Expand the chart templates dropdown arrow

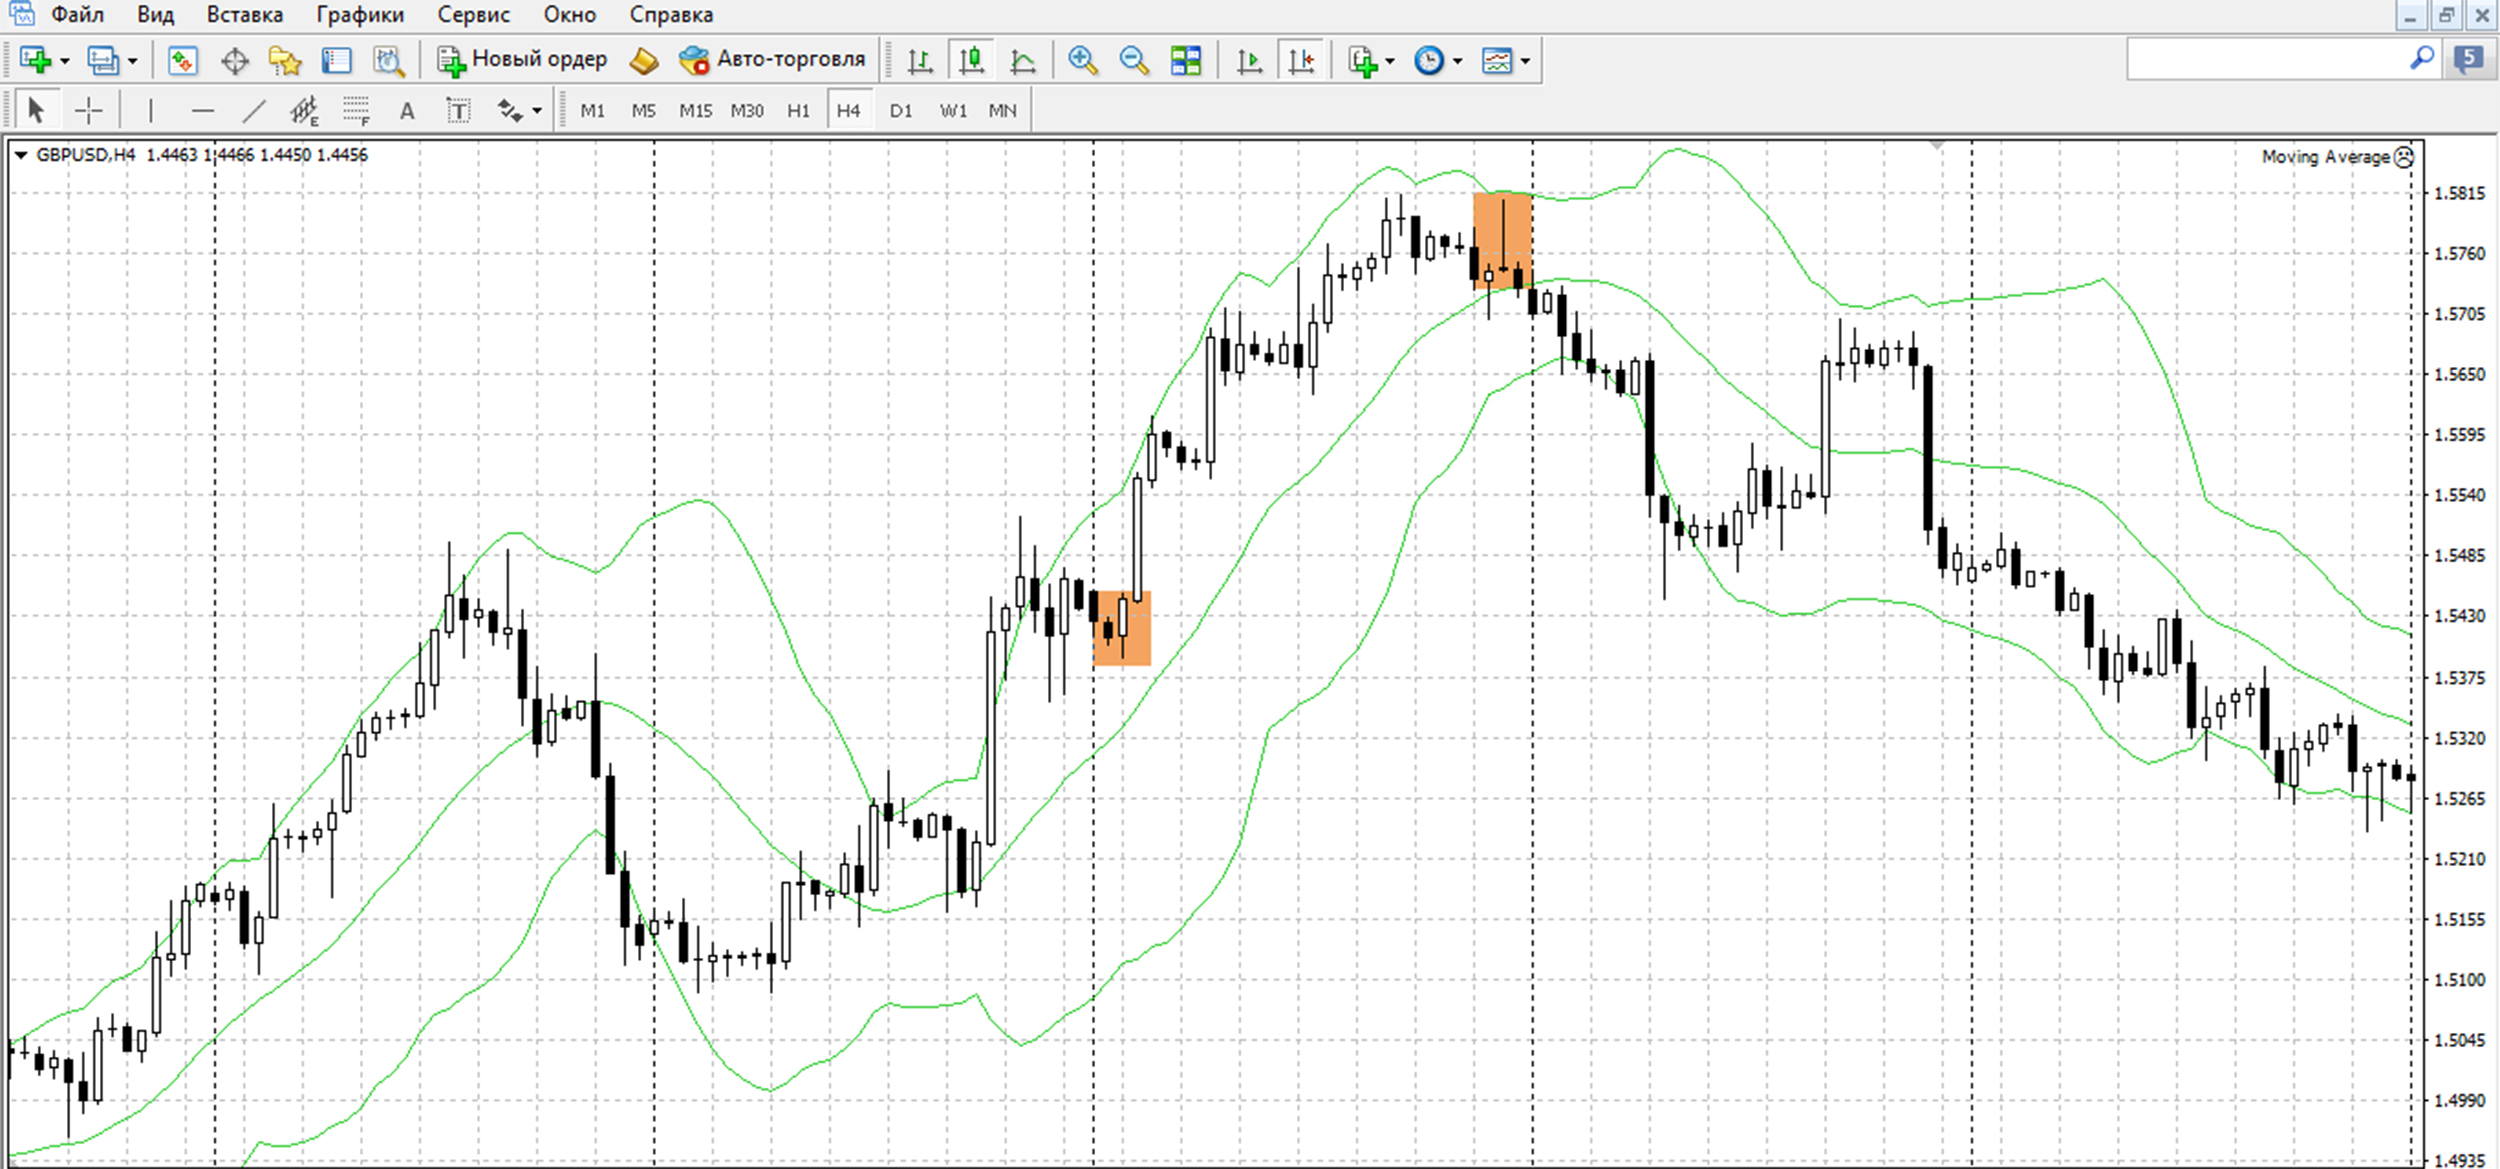[1525, 62]
